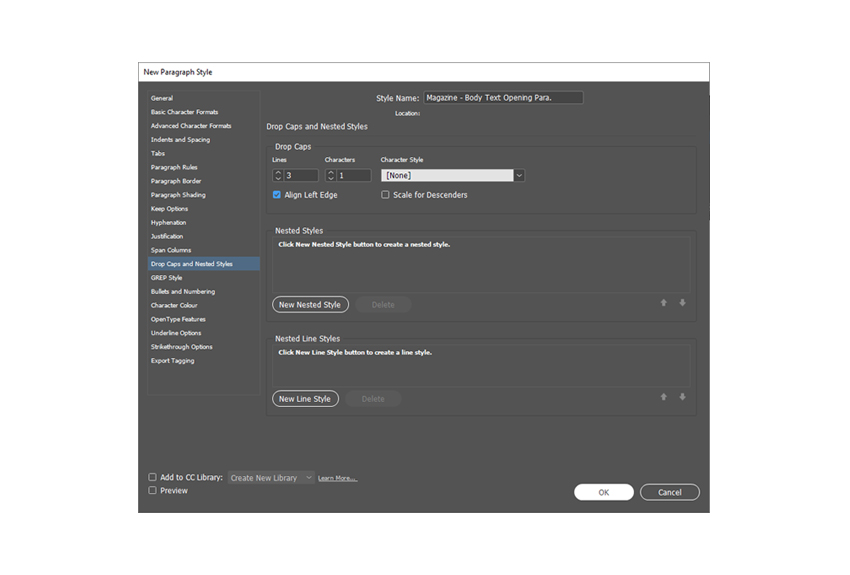Image resolution: width=850 pixels, height=575 pixels.
Task: Open Character Style dropdown arrow
Action: (519, 176)
